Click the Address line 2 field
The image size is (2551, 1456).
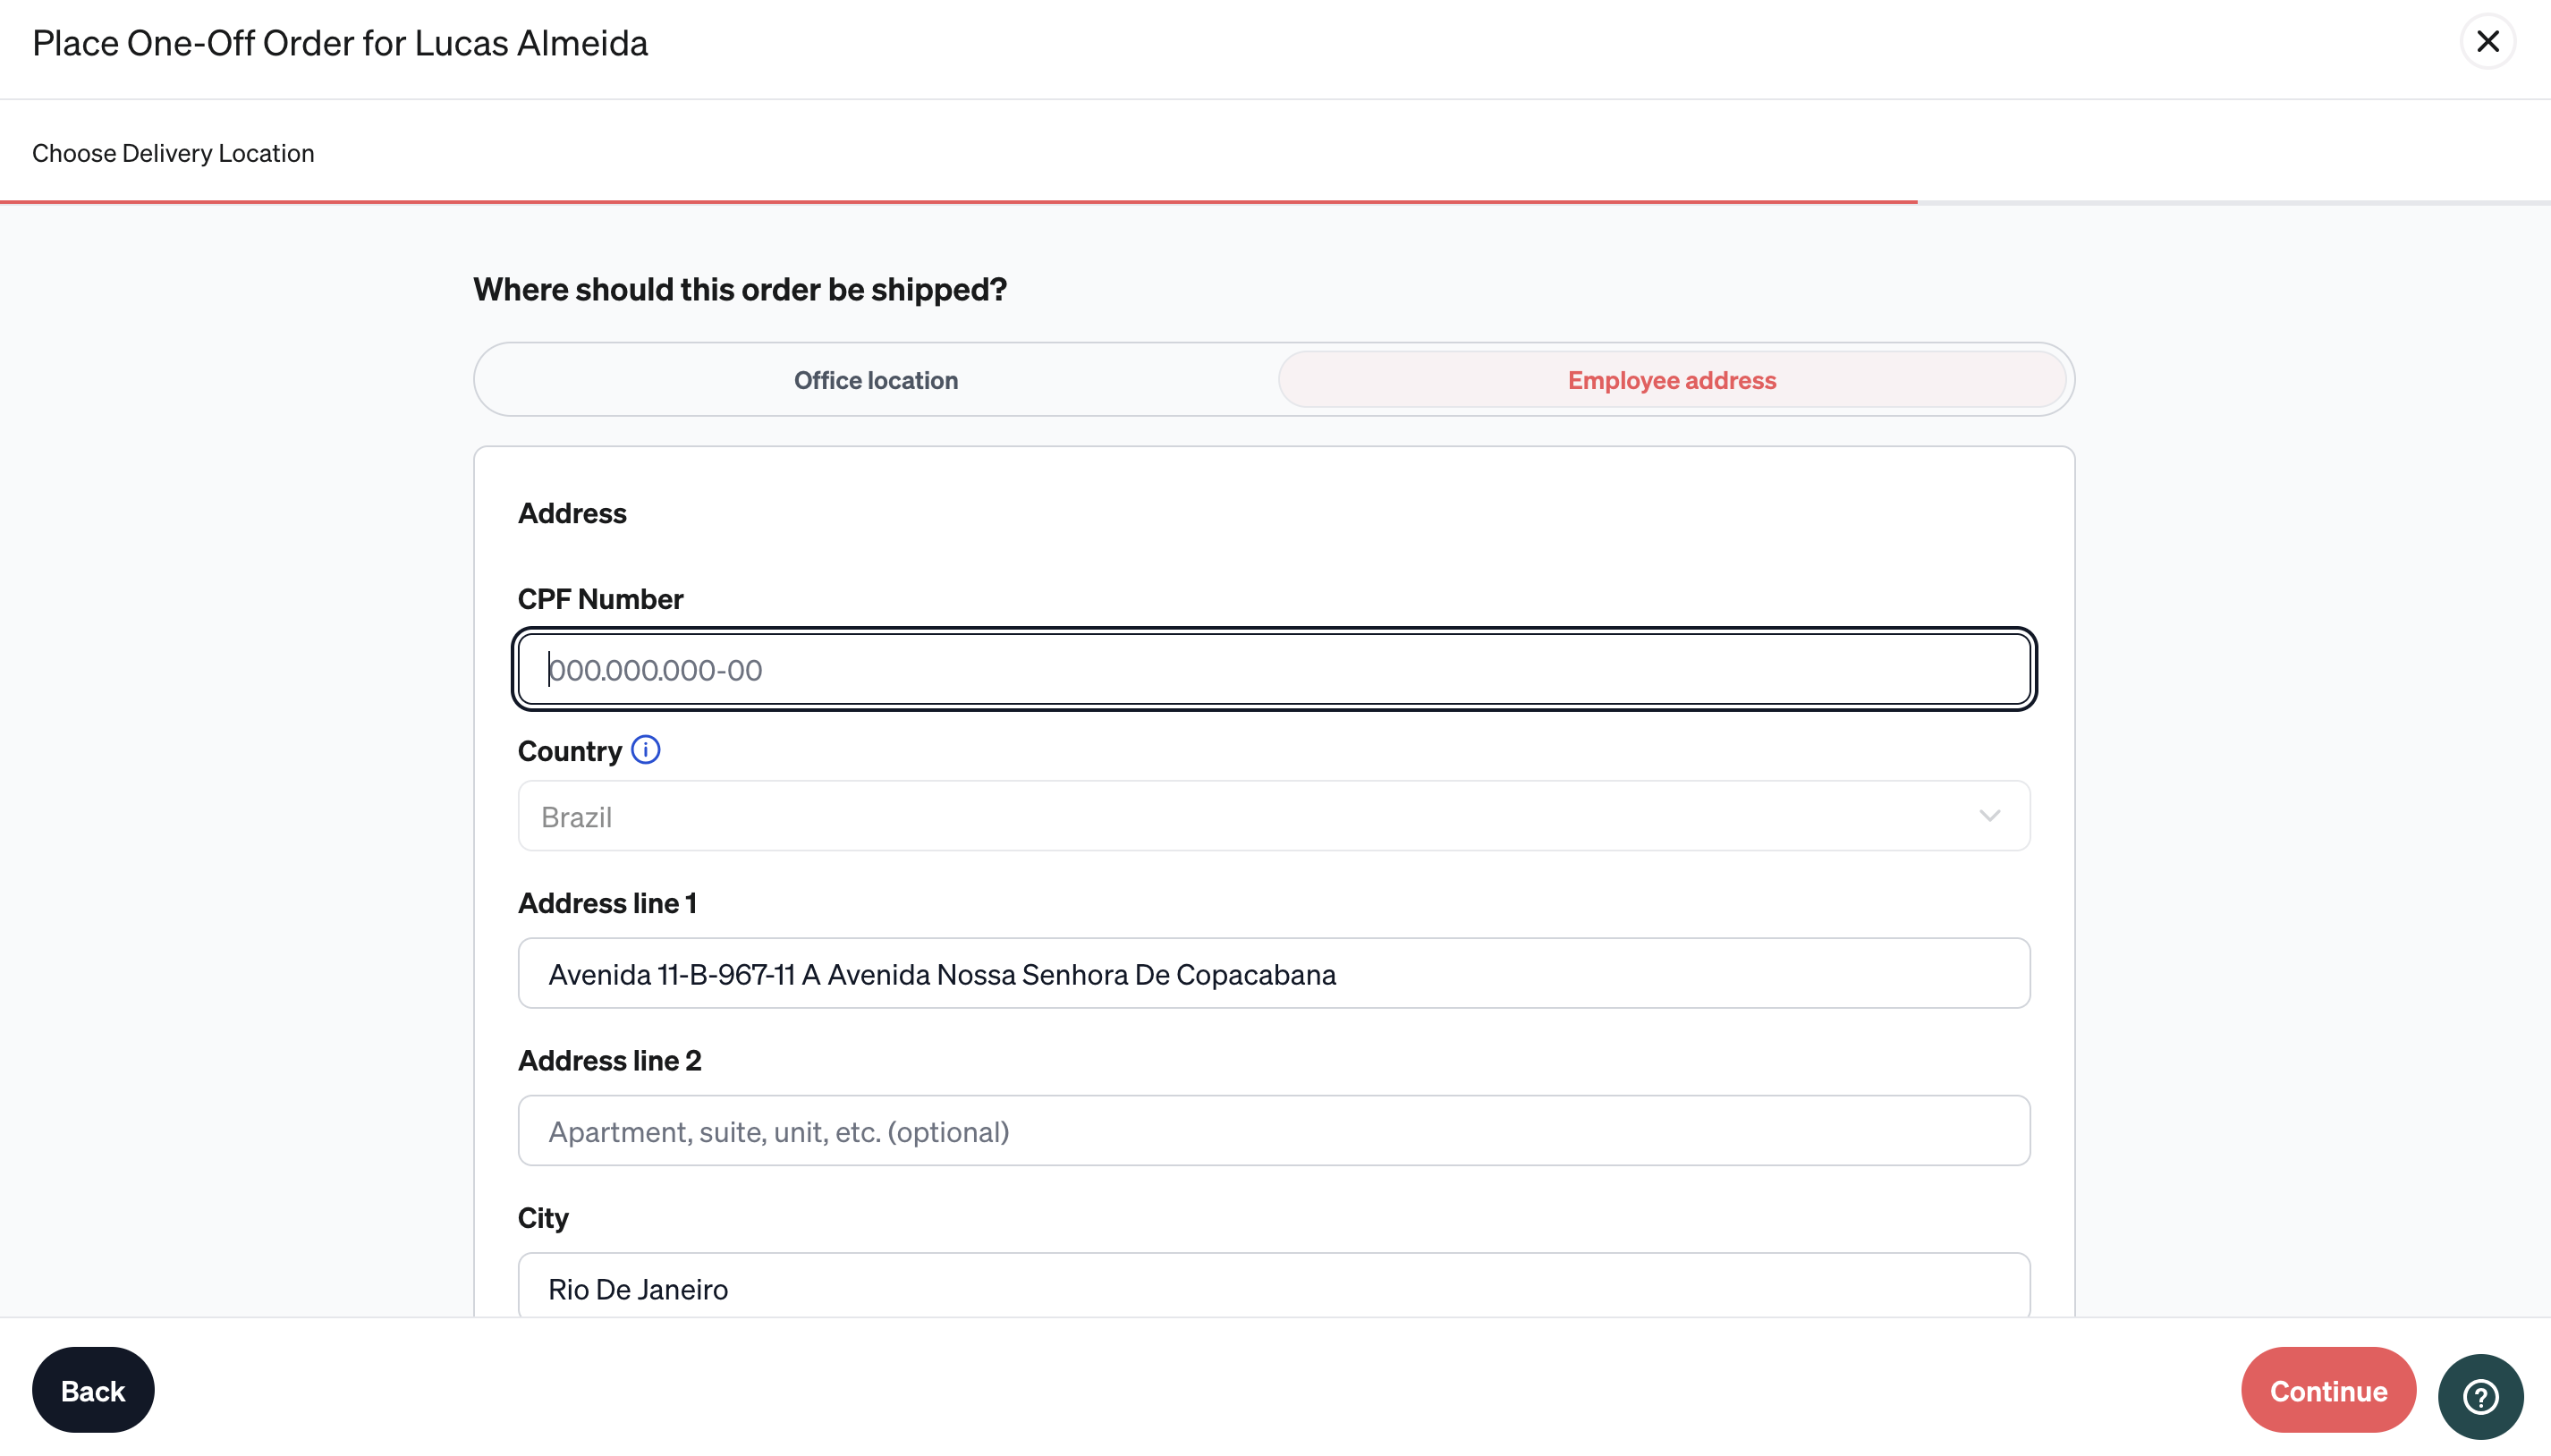tap(1274, 1131)
